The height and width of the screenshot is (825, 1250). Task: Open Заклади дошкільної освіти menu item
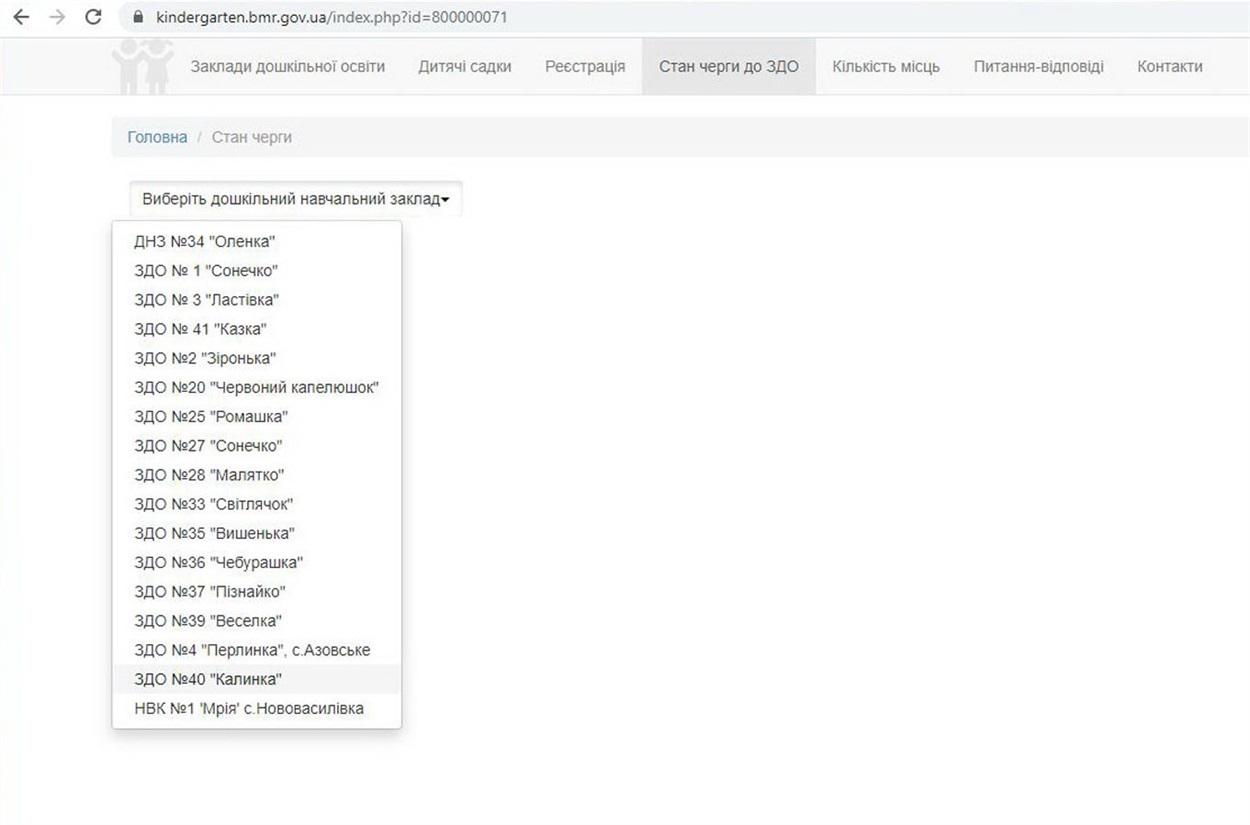(288, 67)
